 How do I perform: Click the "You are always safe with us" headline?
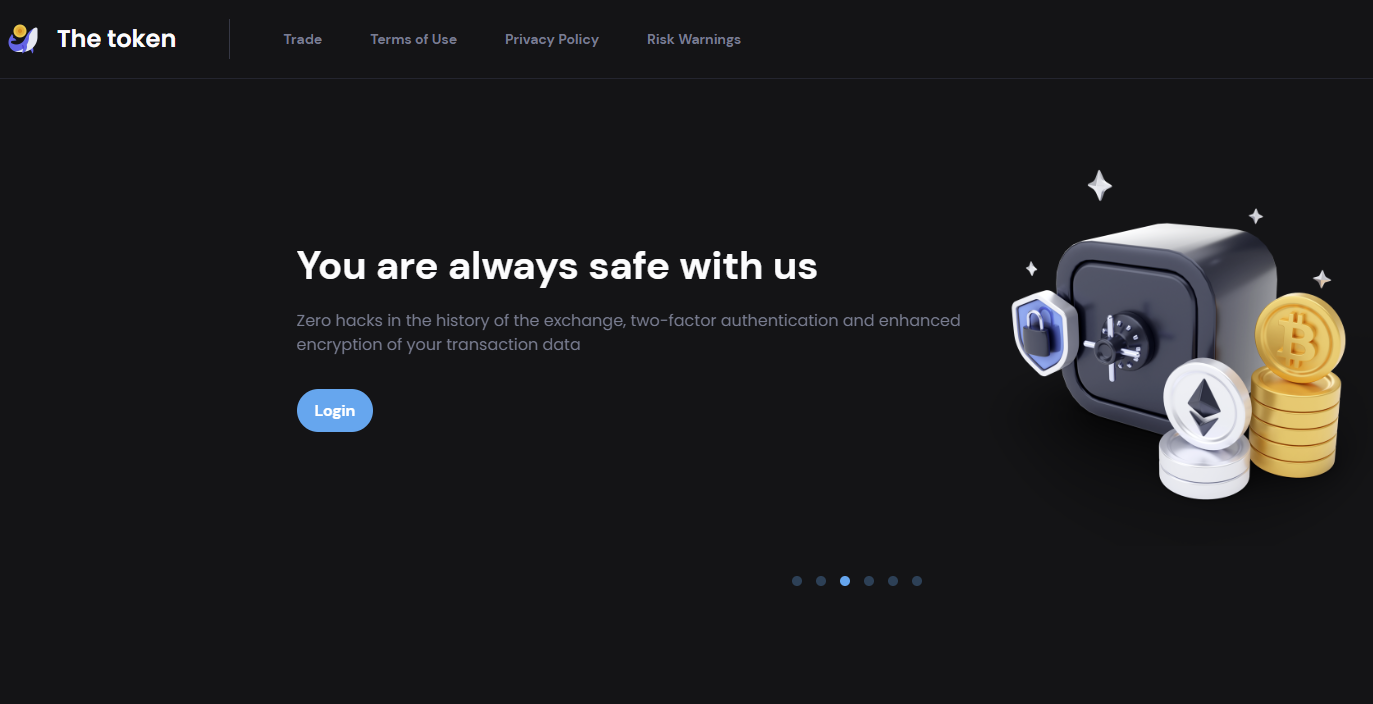click(x=557, y=266)
